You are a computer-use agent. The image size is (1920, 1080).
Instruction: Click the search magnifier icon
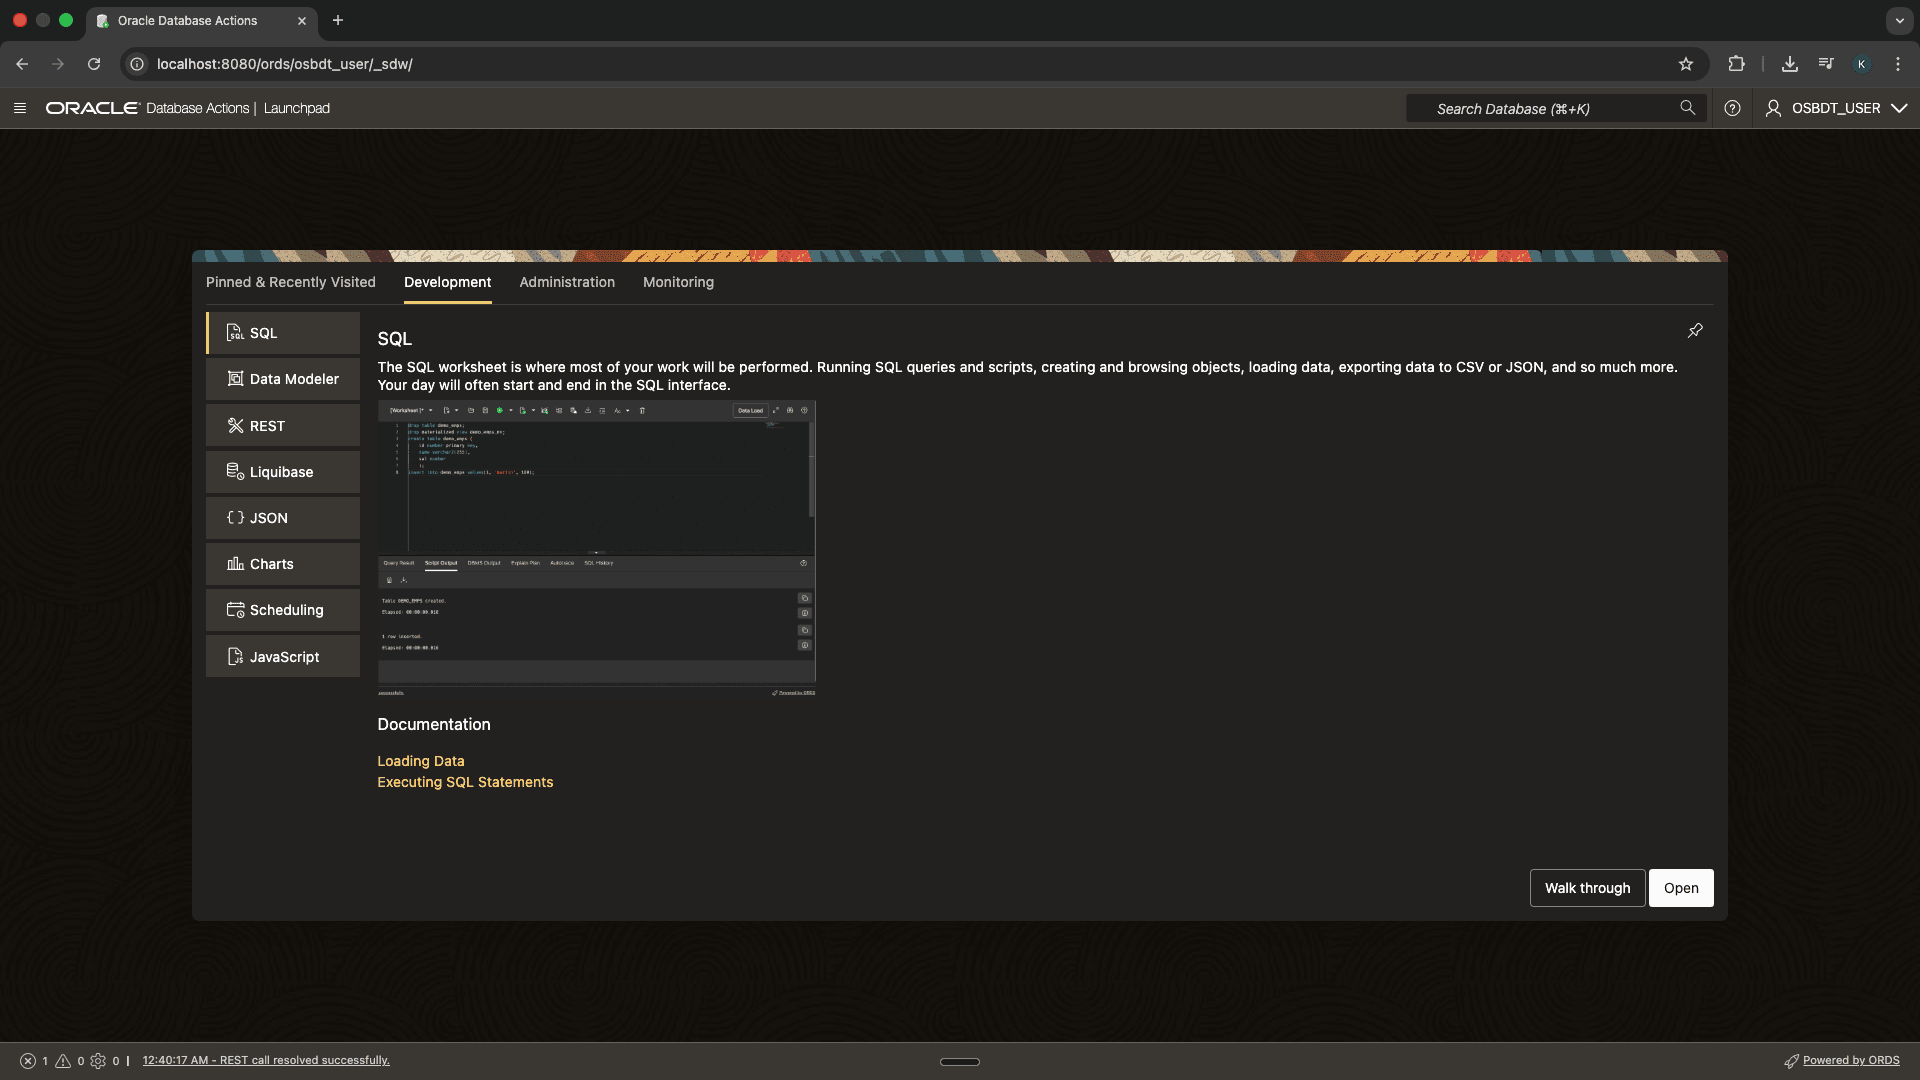tap(1687, 108)
